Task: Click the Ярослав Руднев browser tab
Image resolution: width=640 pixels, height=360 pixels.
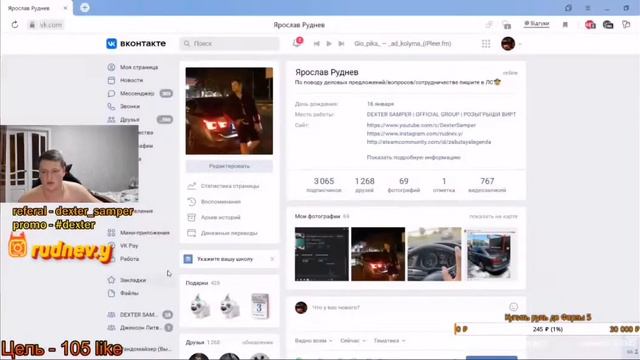Action: coord(37,8)
